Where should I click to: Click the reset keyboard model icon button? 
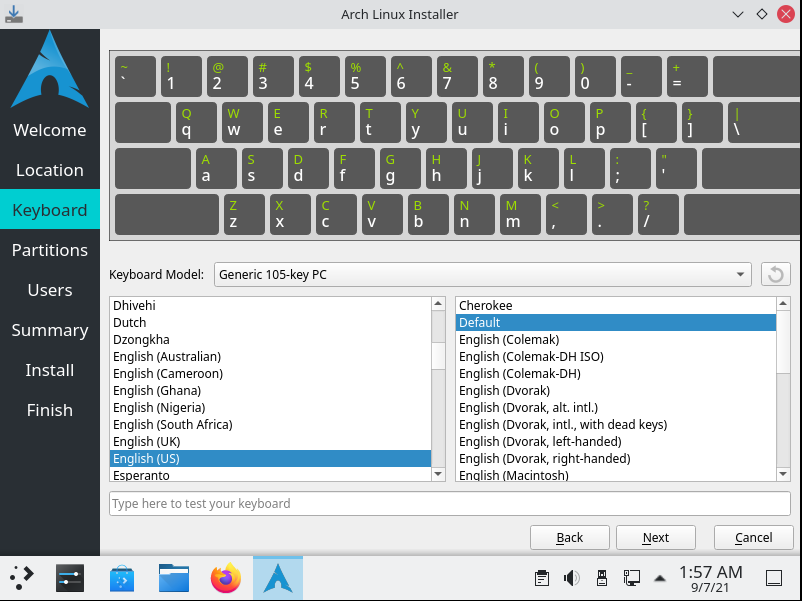[x=775, y=274]
